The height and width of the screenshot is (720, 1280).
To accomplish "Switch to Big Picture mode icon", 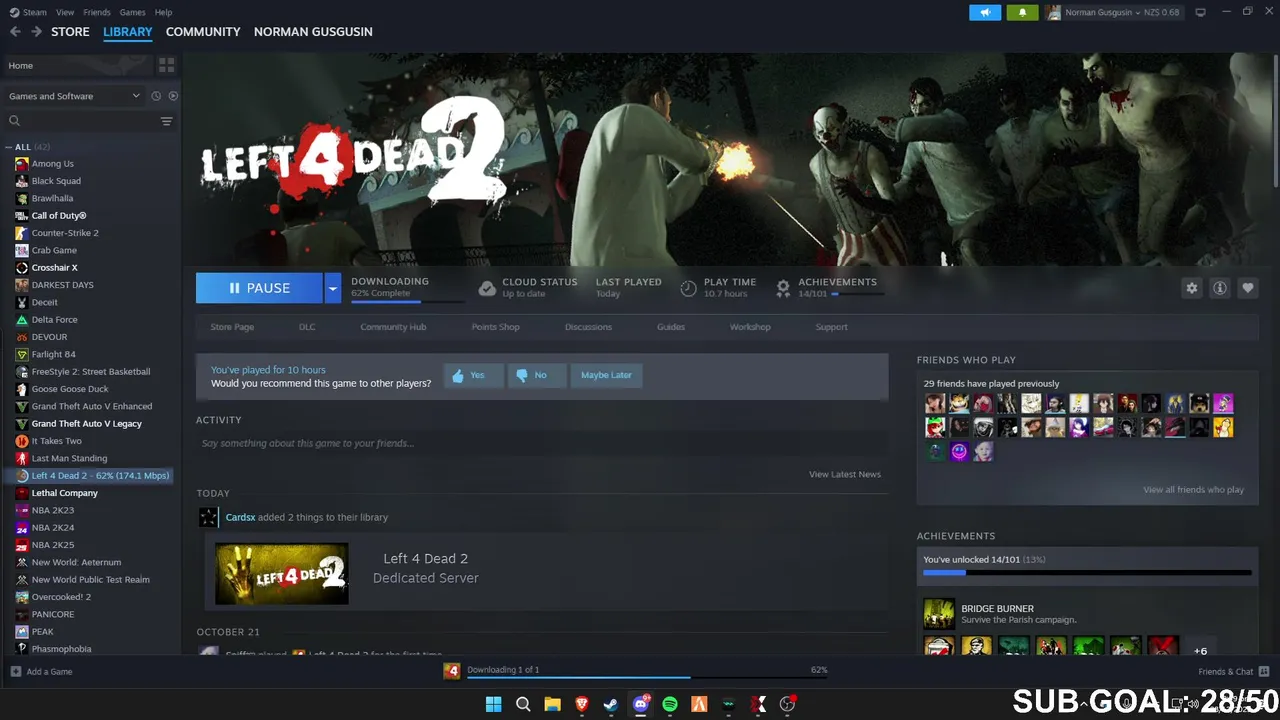I will coord(1200,12).
